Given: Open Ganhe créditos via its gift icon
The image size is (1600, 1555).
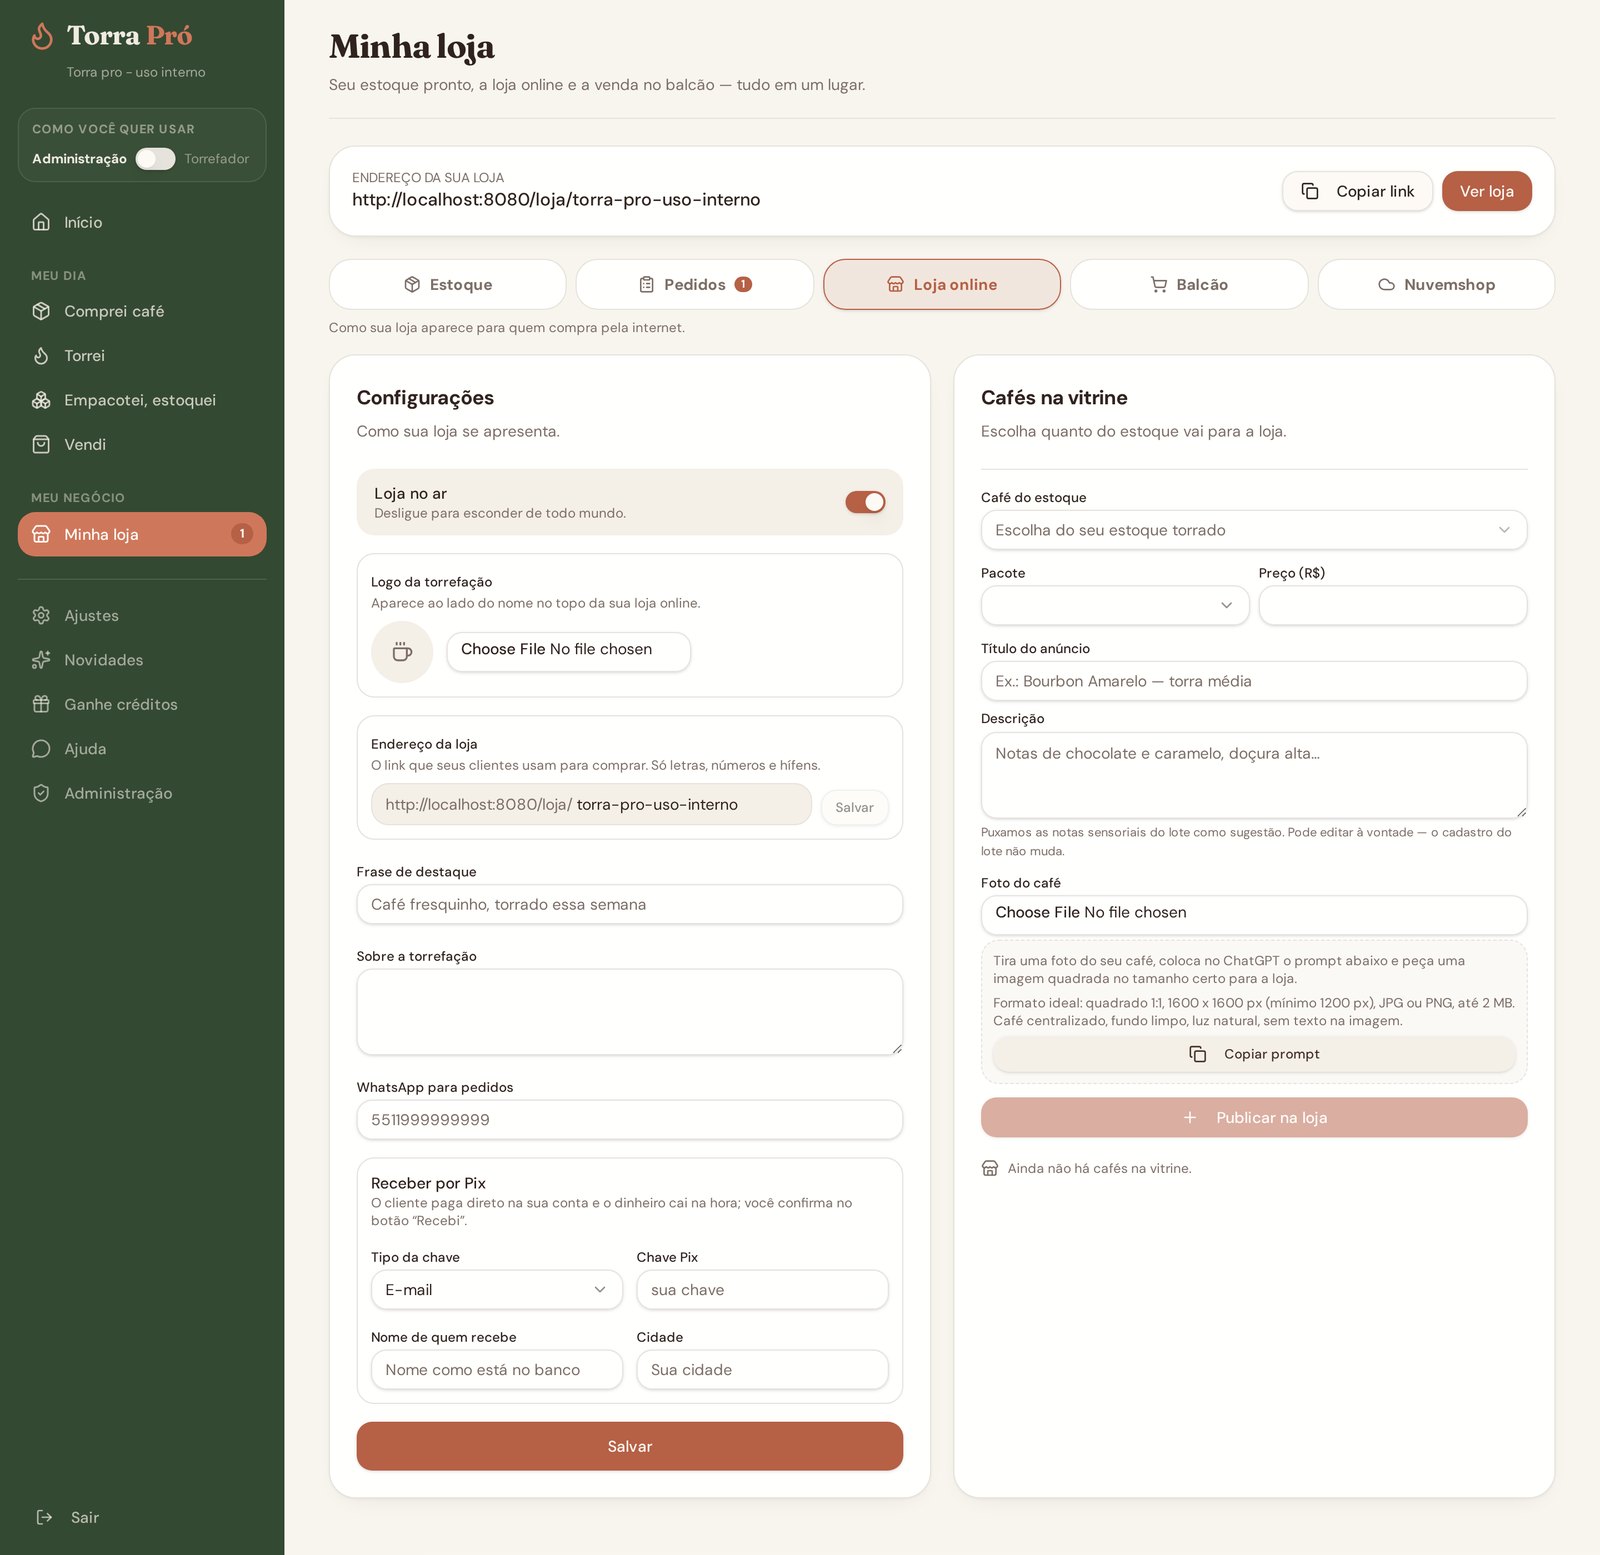Looking at the screenshot, I should coord(41,704).
